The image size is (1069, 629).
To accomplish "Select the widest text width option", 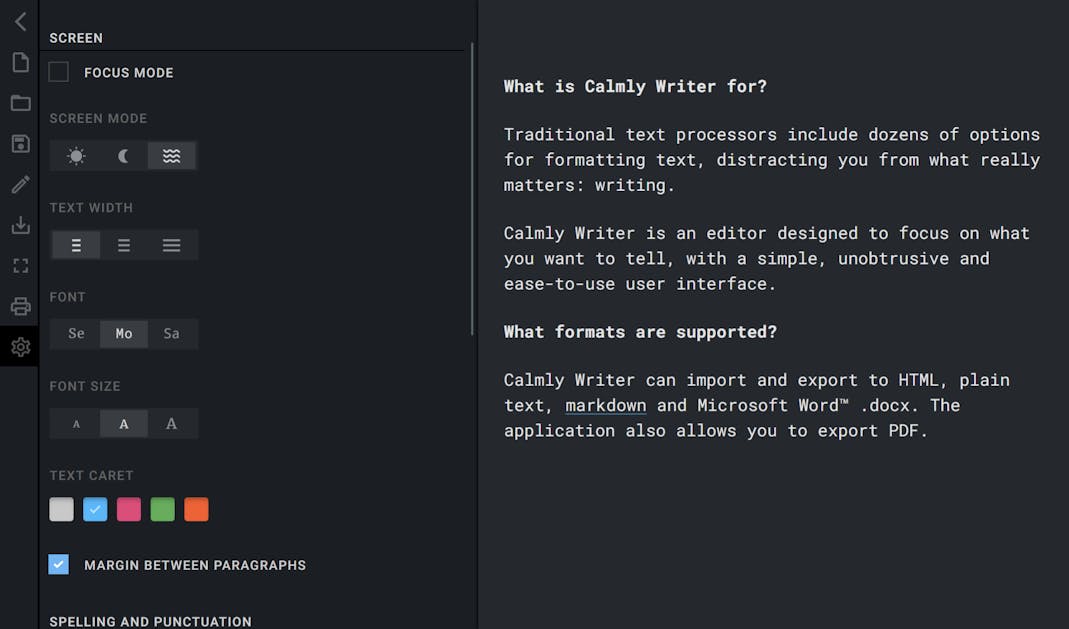I will pos(172,245).
